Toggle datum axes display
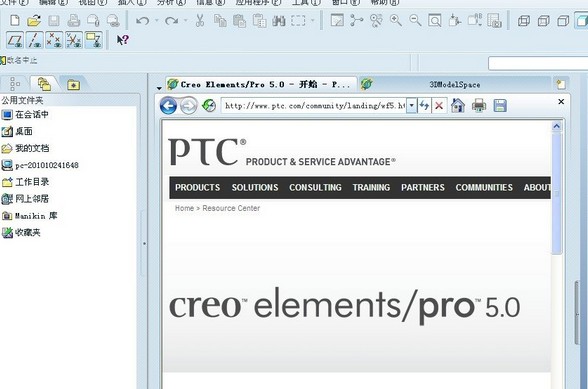Screen dimensions: 588x389 click(x=34, y=40)
